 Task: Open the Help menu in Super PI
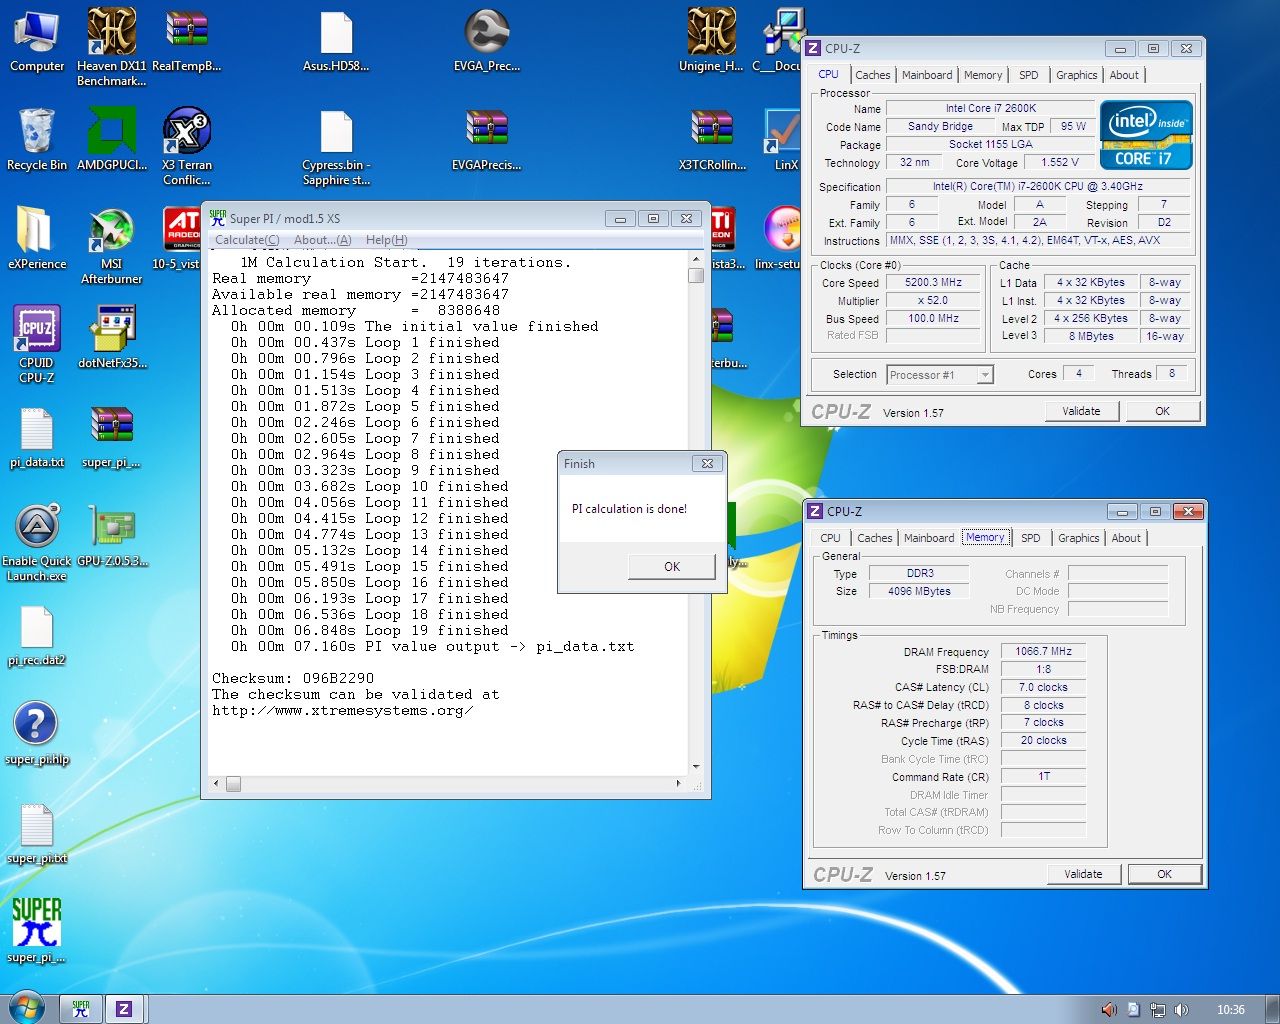pos(386,240)
